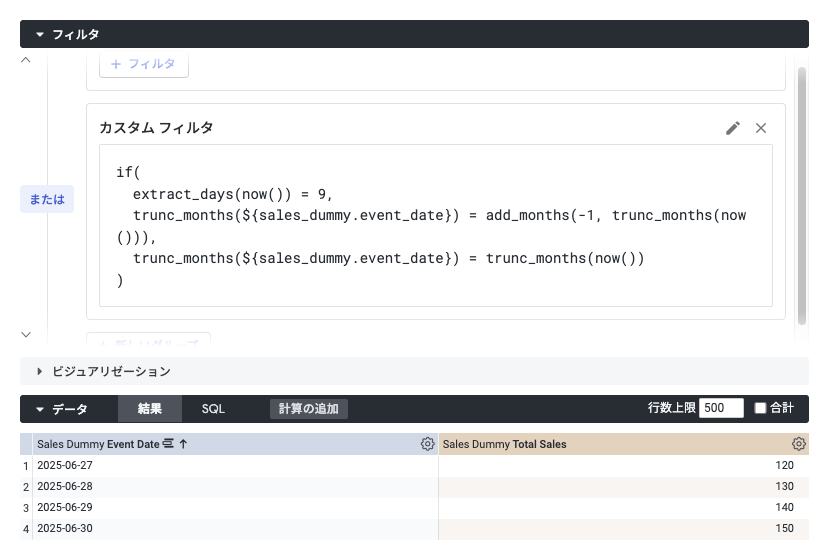
Task: Click the down chevron below the または label
Action: tap(26, 334)
